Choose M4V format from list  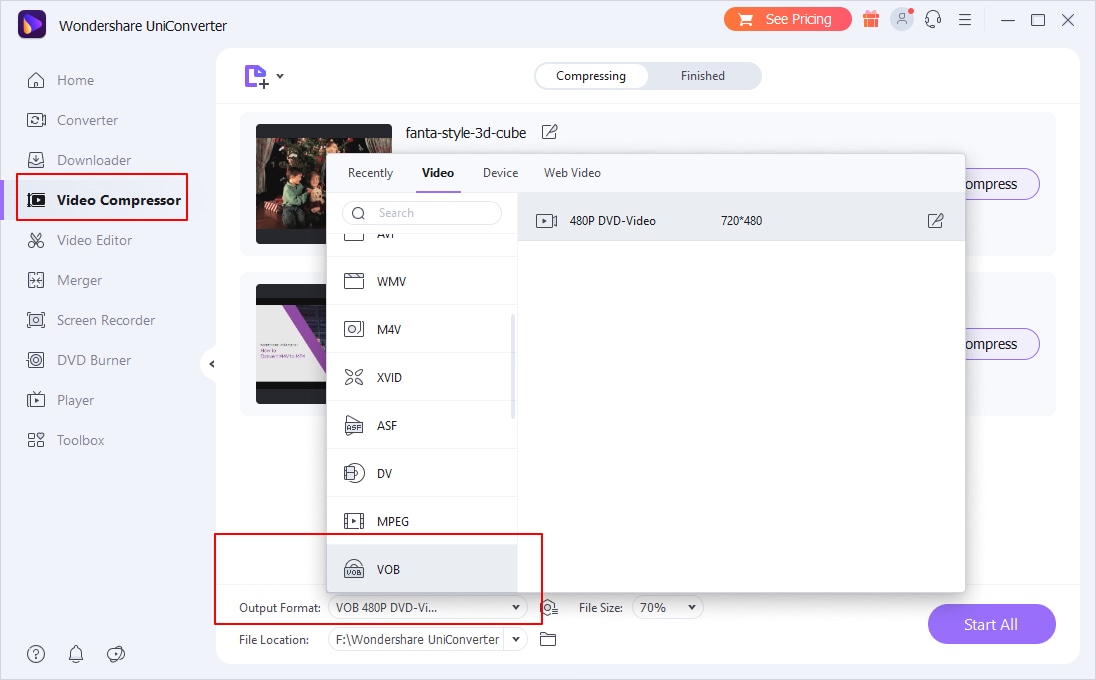point(421,329)
